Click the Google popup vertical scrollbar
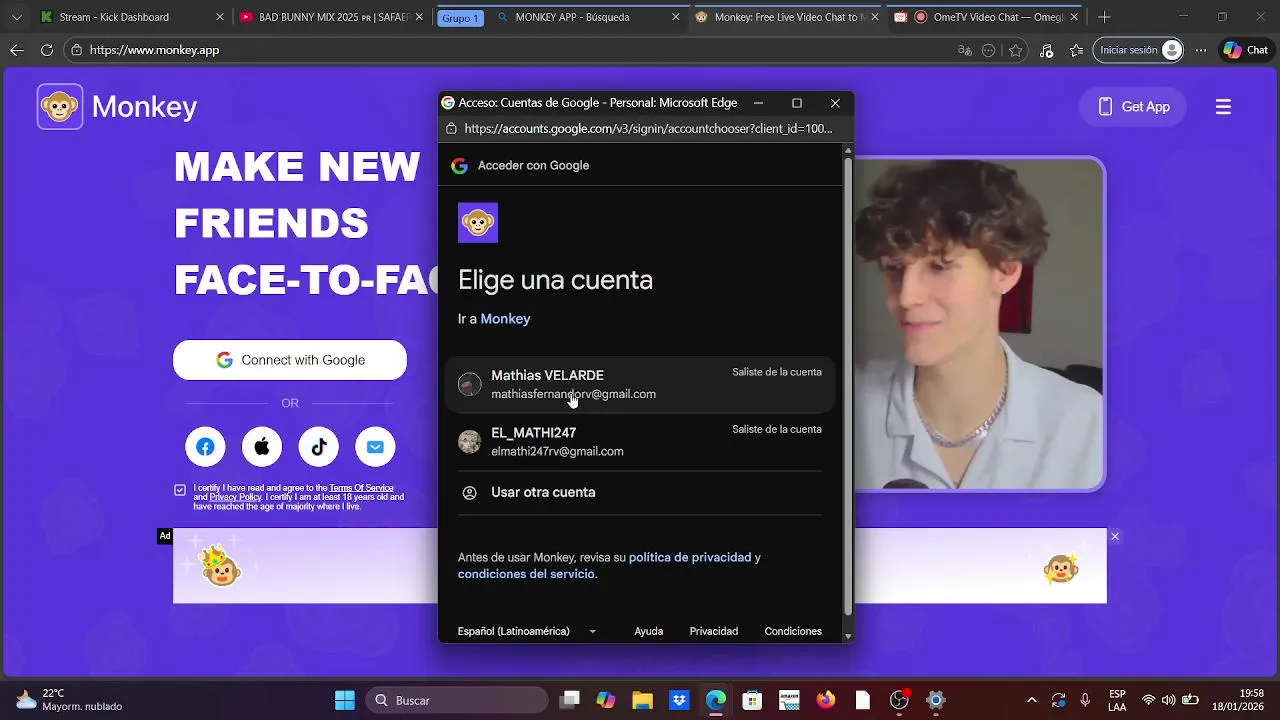The image size is (1280, 720). (848, 385)
